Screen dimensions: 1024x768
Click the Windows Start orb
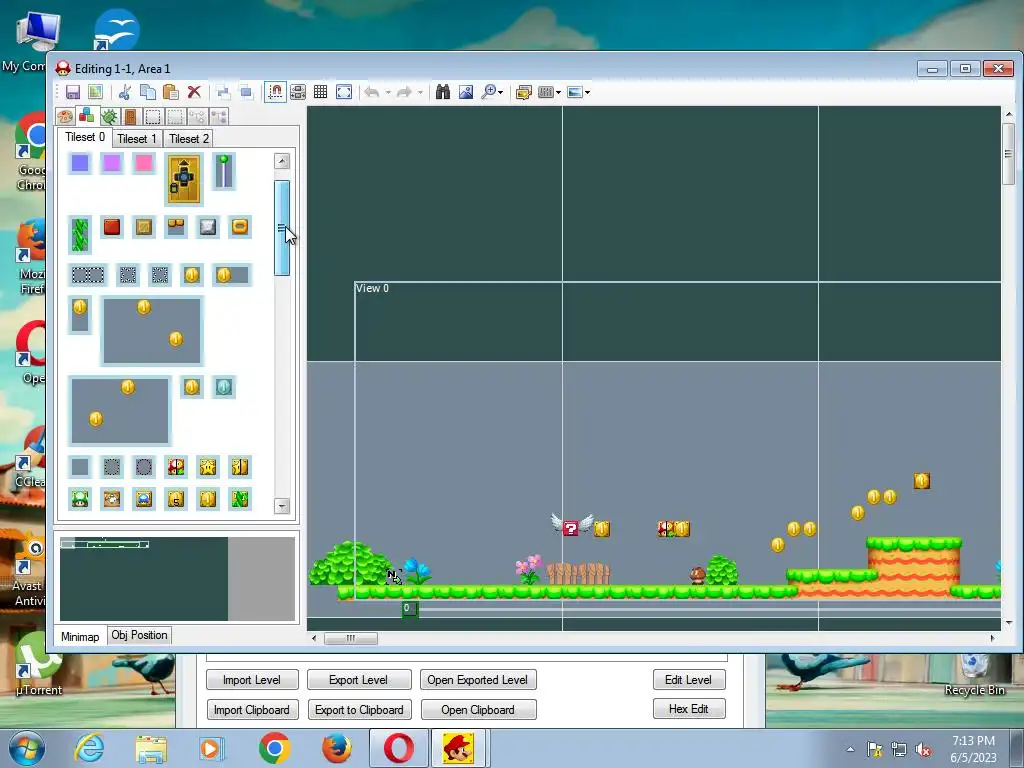[27, 748]
